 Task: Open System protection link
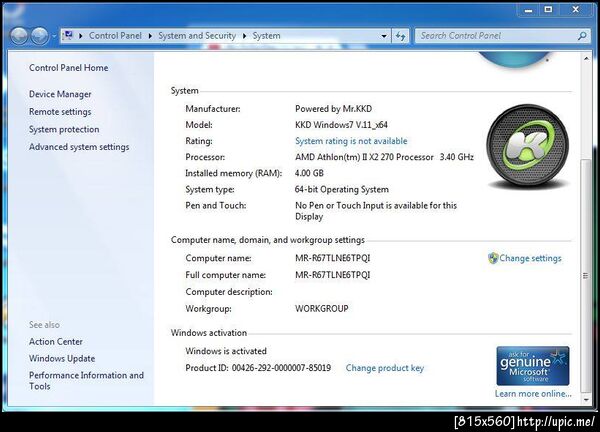64,129
